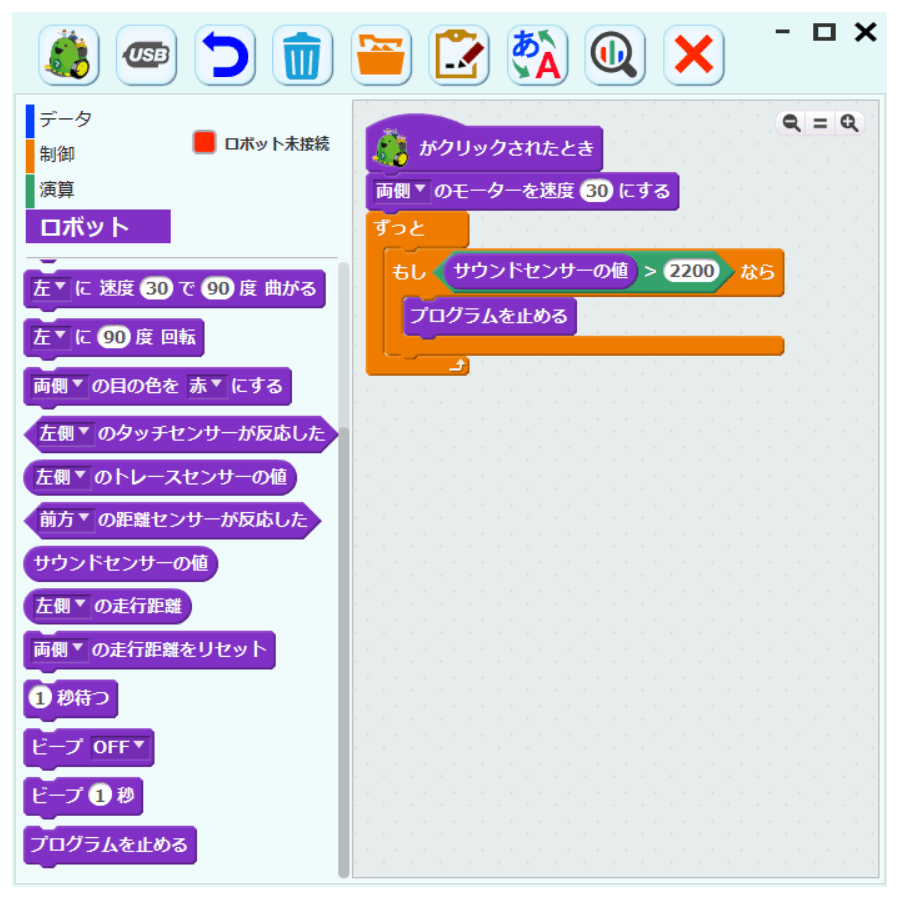Open the chart magnifier icon
This screenshot has height=900, width=900.
pyautogui.click(x=615, y=55)
